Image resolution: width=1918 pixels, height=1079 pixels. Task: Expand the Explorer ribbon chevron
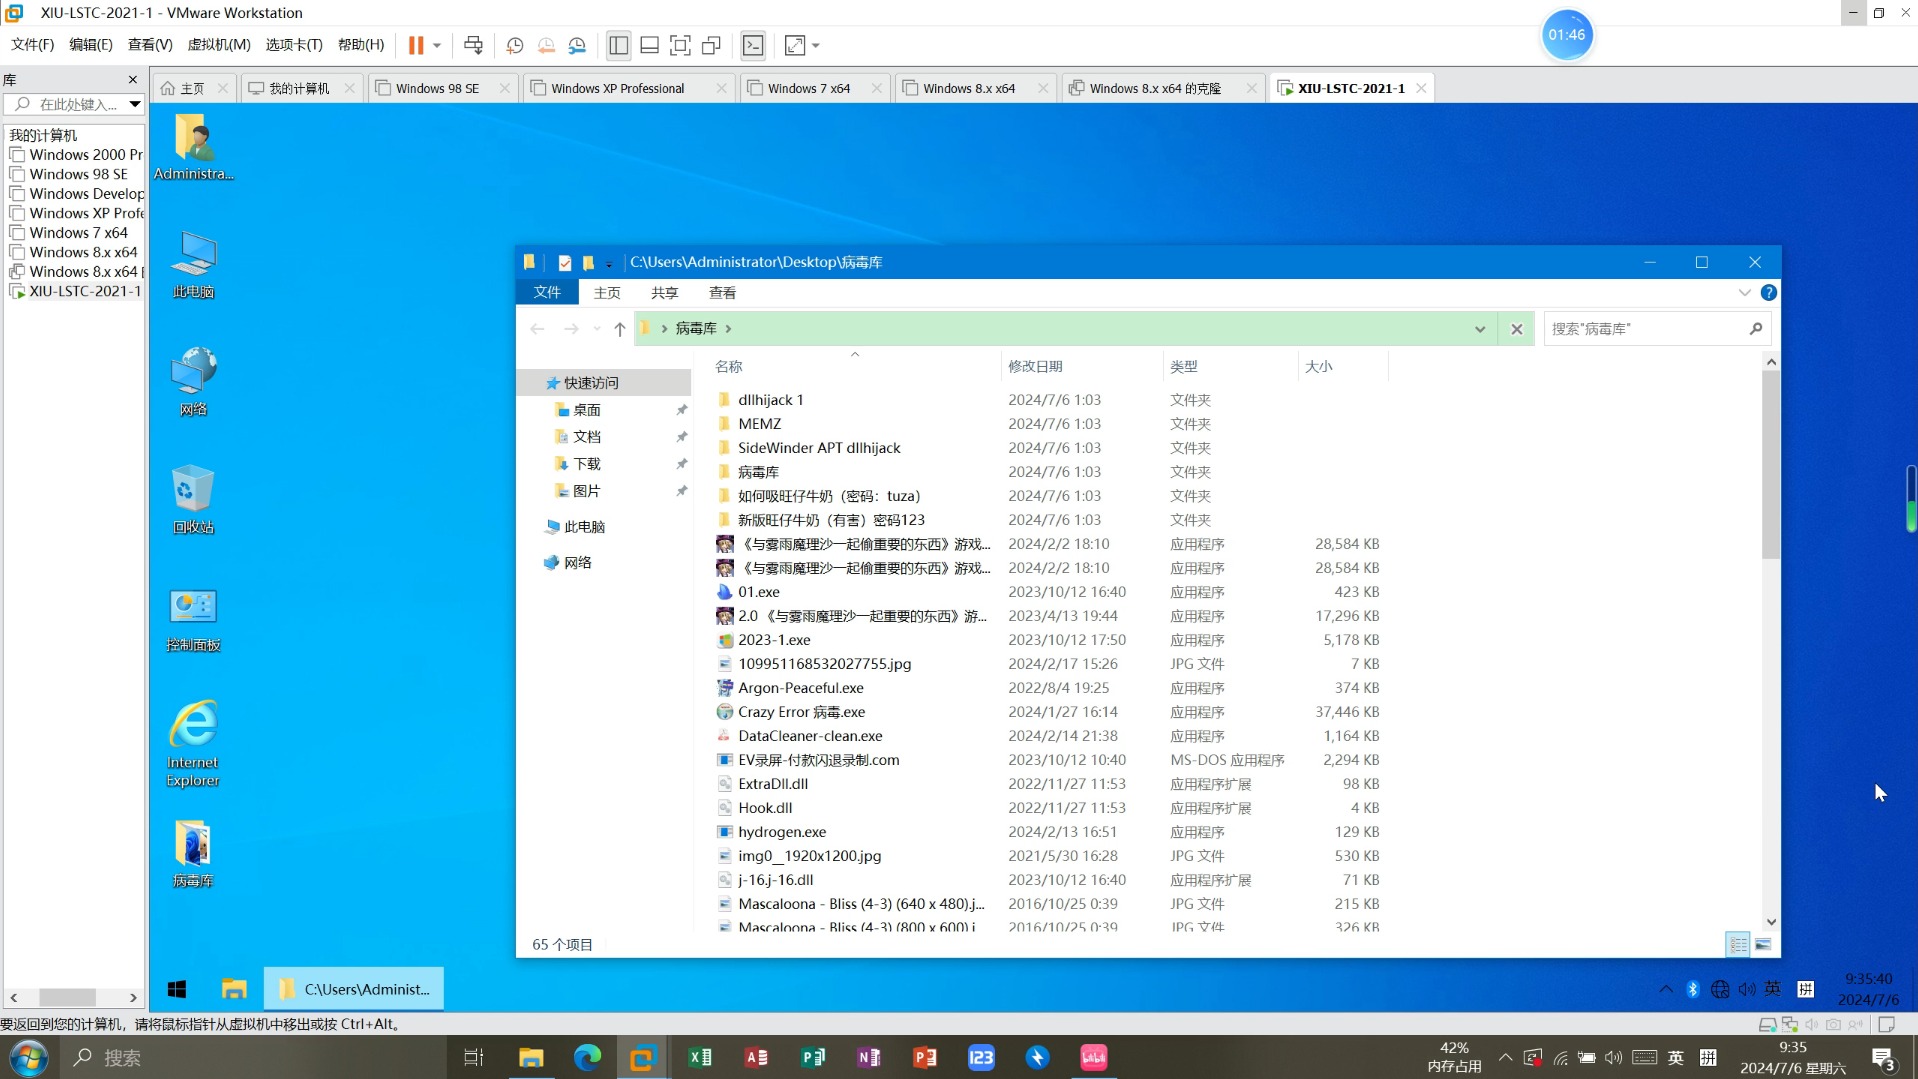click(1744, 292)
